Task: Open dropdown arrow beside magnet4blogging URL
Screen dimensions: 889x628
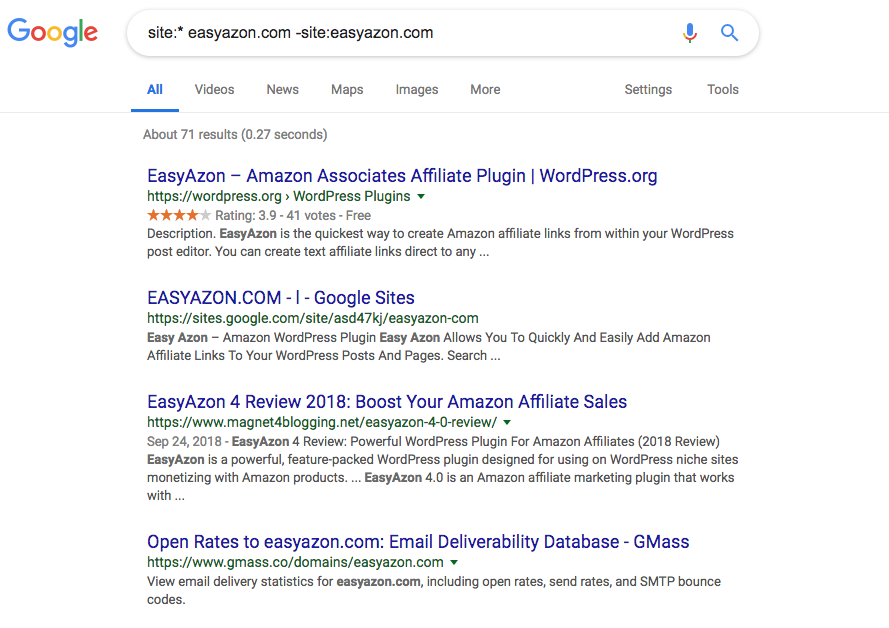Action: click(x=507, y=423)
